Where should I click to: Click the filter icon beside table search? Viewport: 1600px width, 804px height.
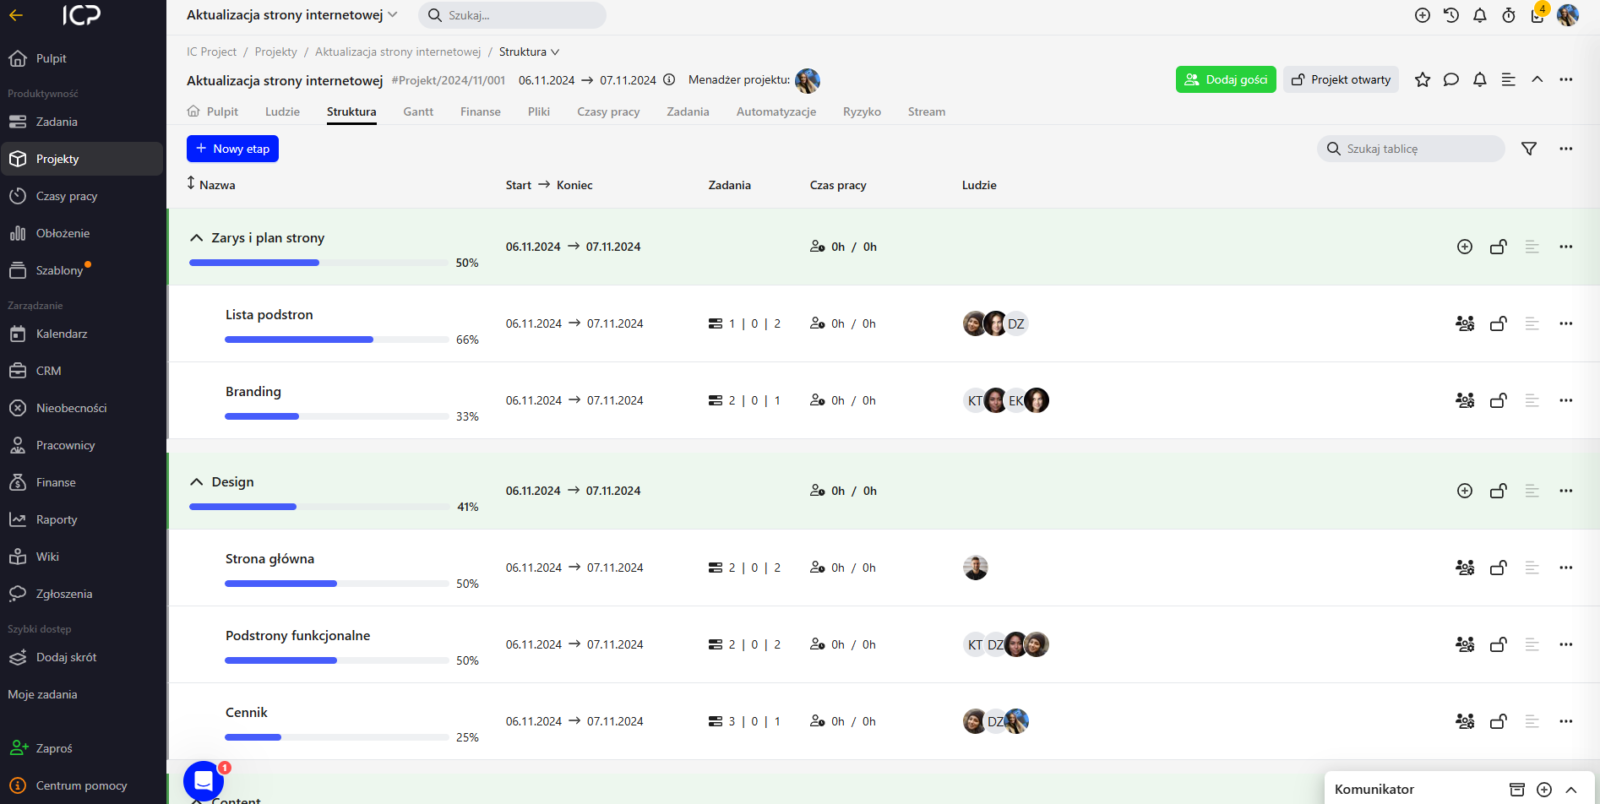[x=1528, y=149]
